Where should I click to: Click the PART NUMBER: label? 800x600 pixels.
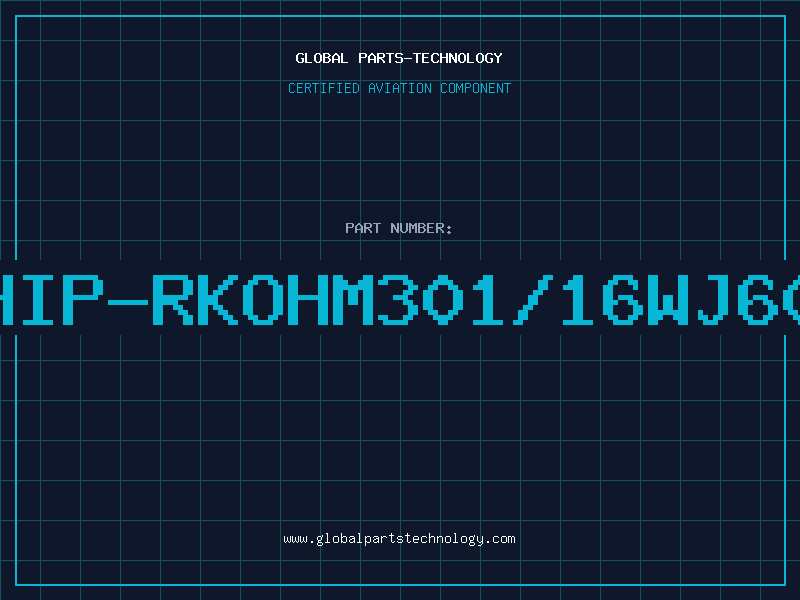[x=399, y=228]
